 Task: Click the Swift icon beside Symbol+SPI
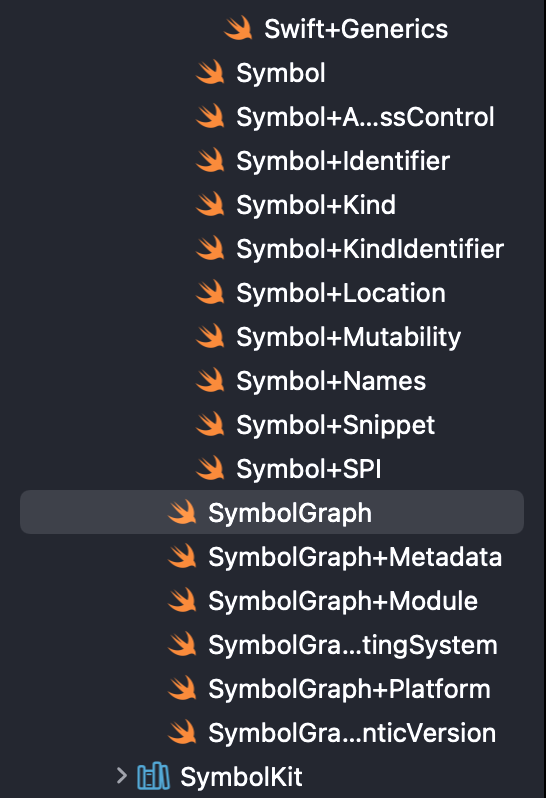point(210,468)
